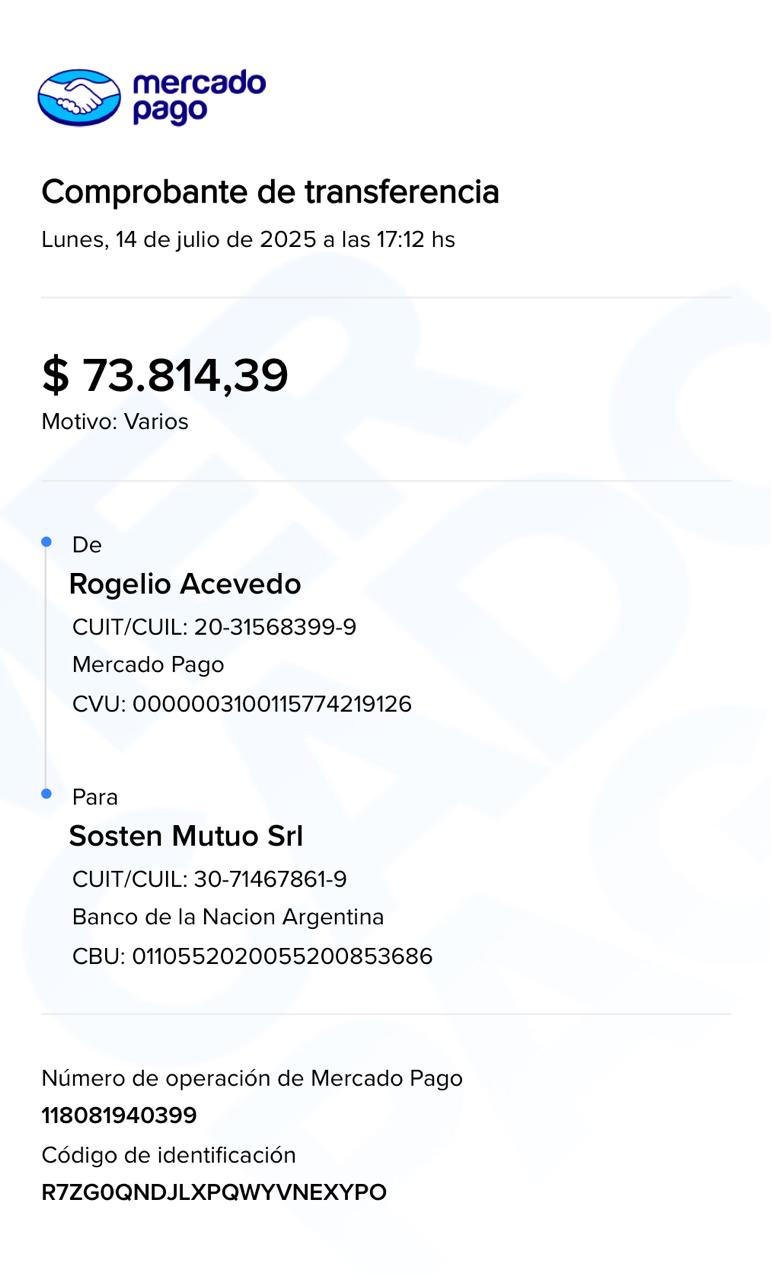Click the Banco de la Nacion Argentina text
This screenshot has width=772, height=1280.
tap(228, 917)
